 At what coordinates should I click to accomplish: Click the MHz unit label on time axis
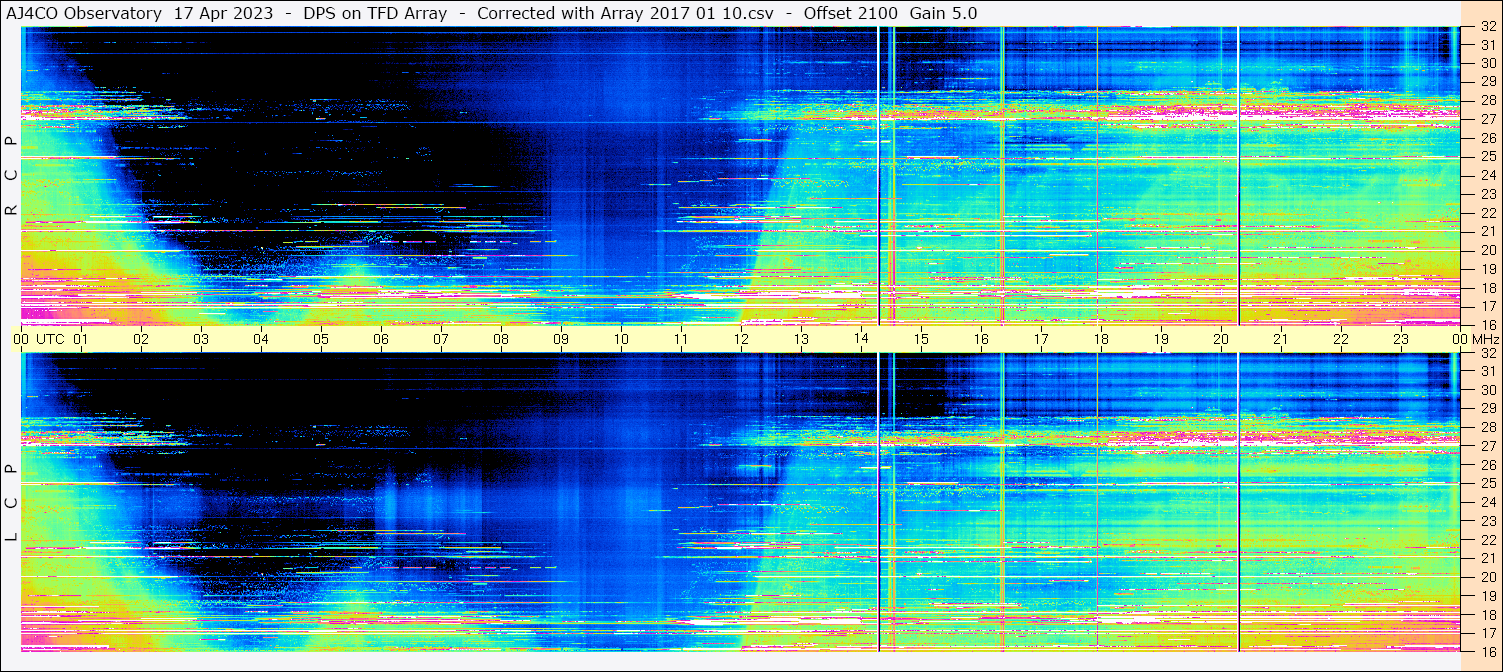tap(1484, 339)
